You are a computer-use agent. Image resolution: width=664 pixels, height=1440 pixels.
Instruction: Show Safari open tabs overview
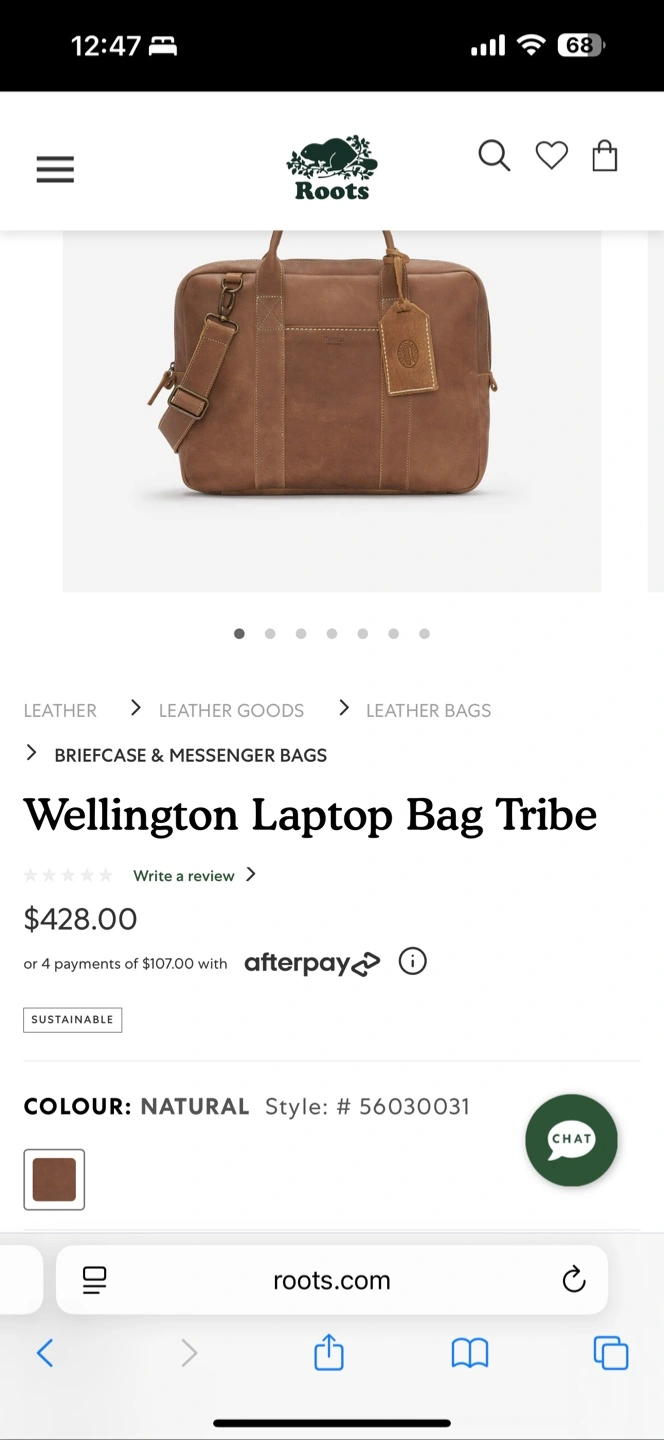[x=611, y=1353]
